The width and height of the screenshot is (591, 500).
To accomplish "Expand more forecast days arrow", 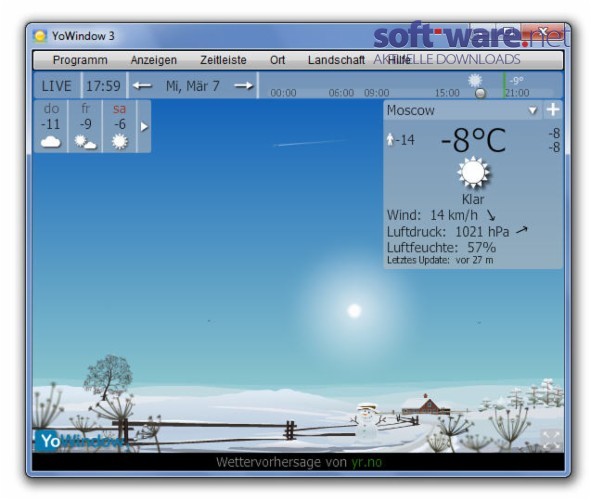I will 144,127.
